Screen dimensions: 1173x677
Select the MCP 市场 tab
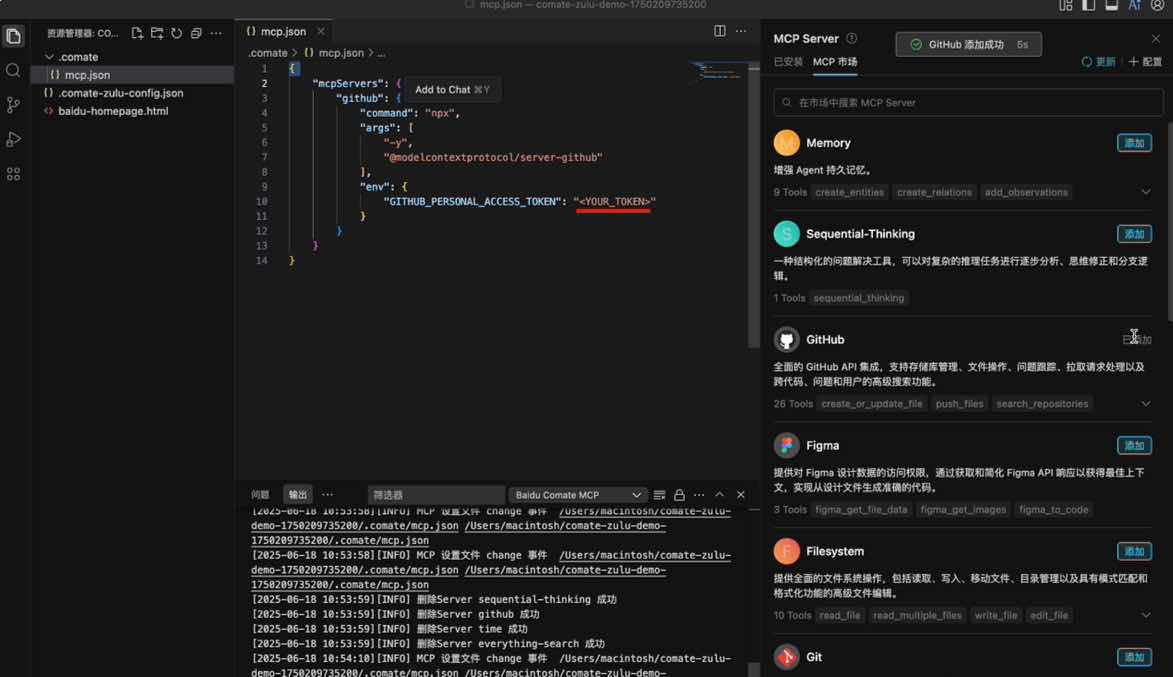click(x=835, y=61)
